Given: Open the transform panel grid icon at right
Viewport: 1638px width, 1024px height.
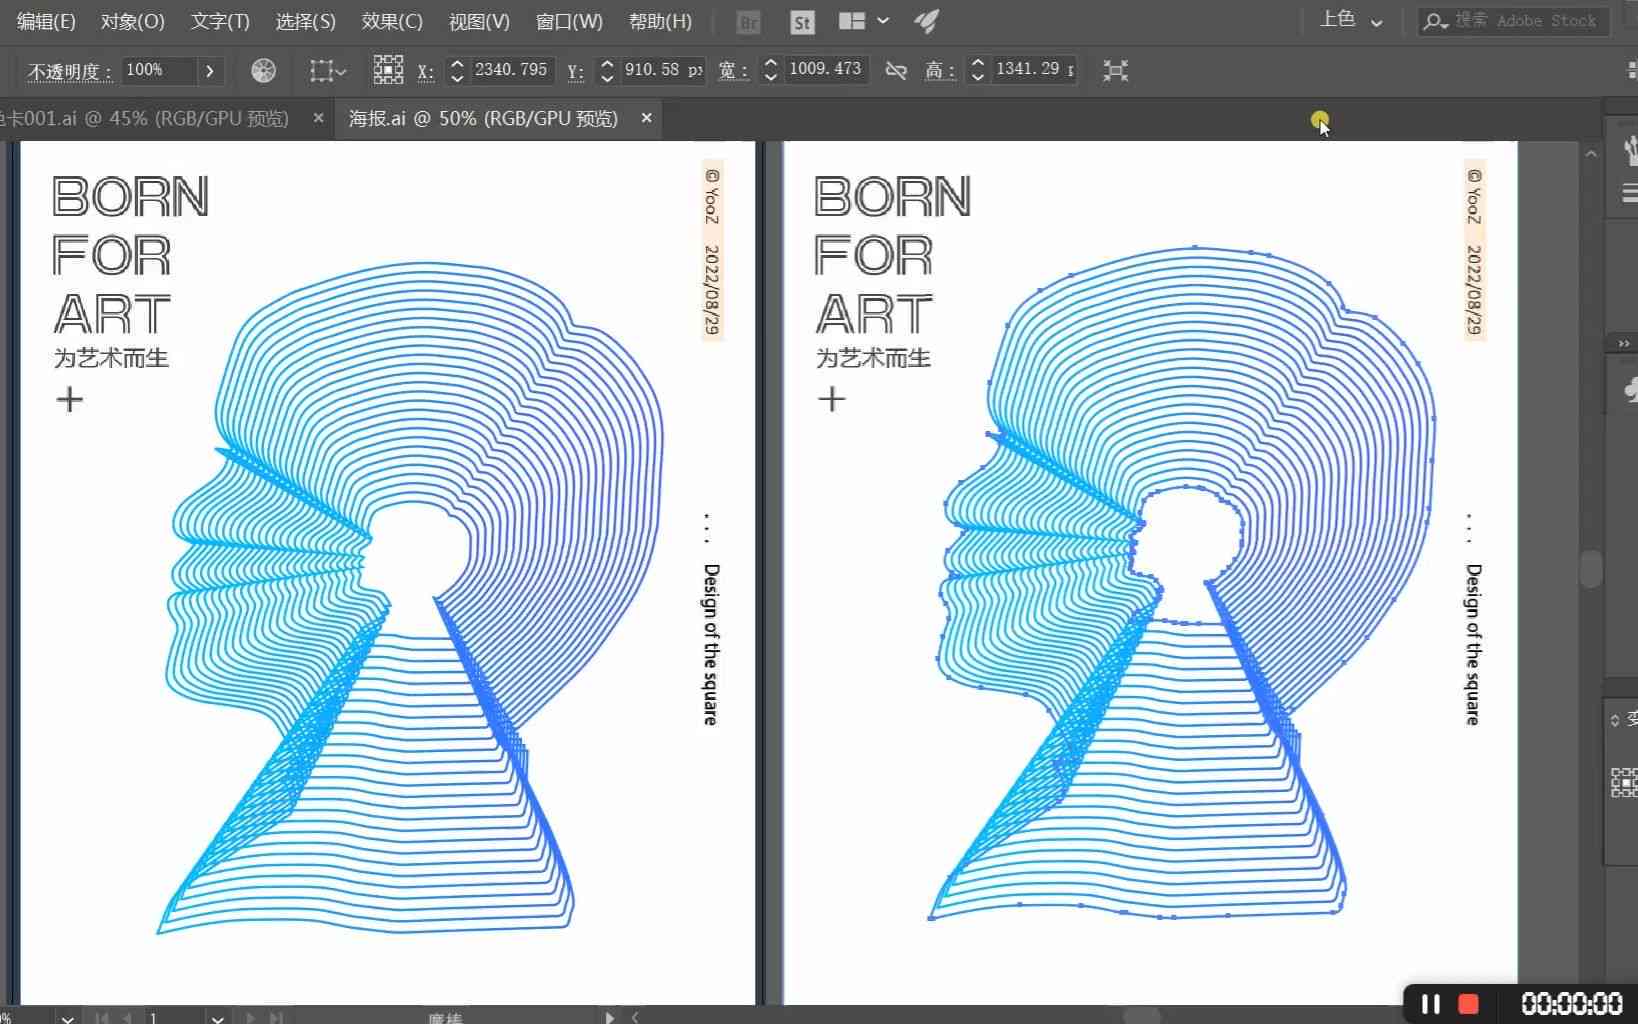Looking at the screenshot, I should [x=1624, y=782].
